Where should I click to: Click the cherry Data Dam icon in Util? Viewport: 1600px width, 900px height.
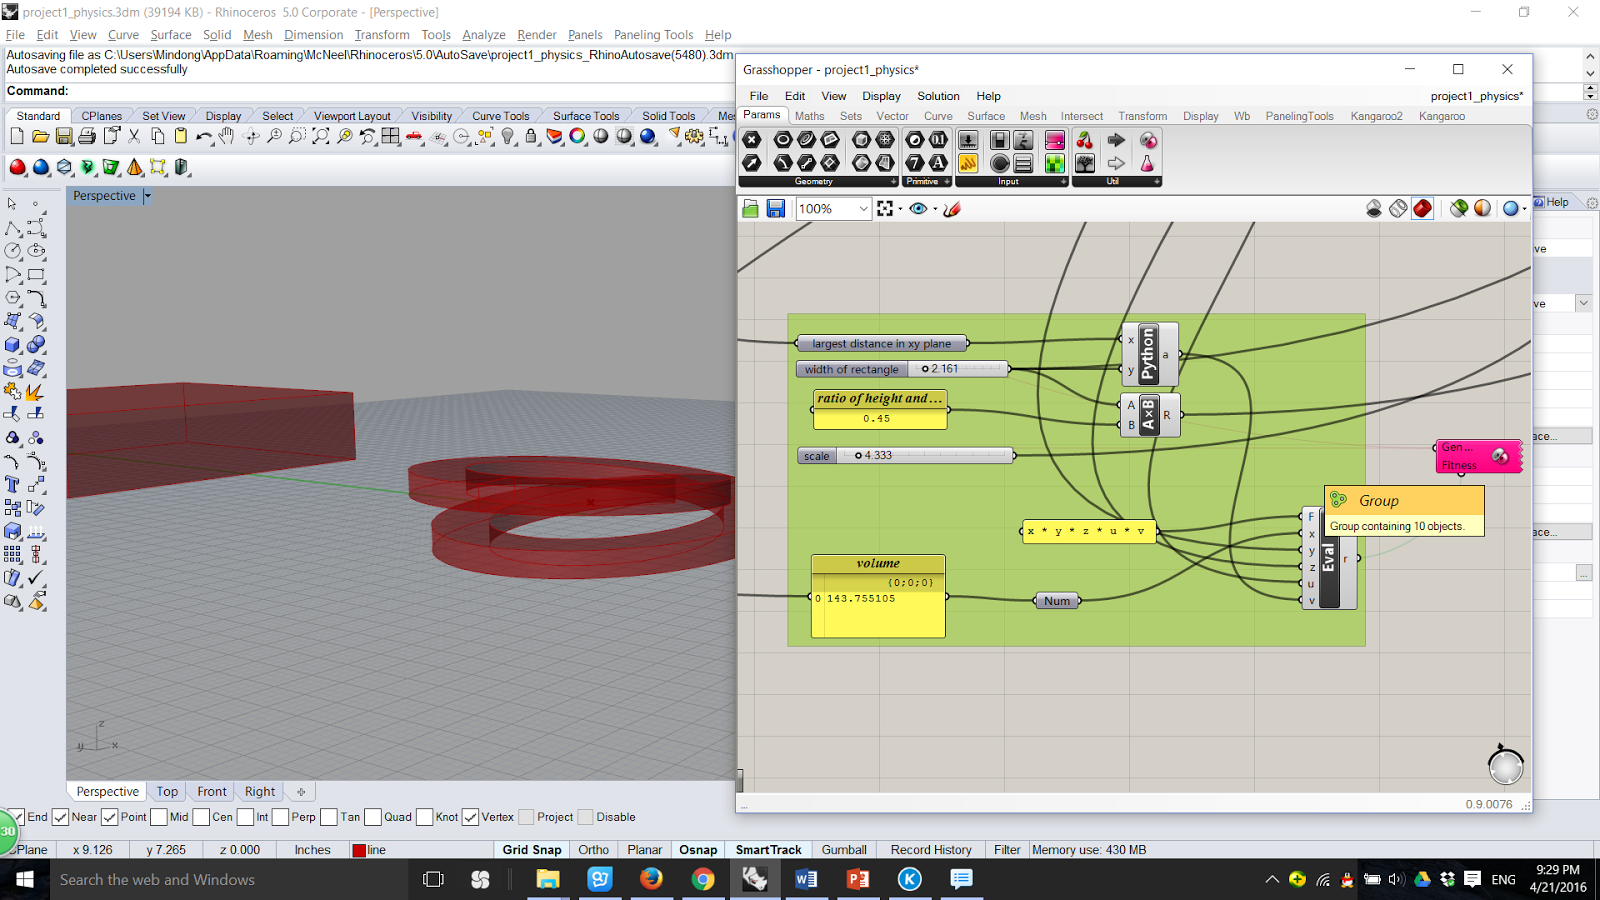pos(1083,140)
